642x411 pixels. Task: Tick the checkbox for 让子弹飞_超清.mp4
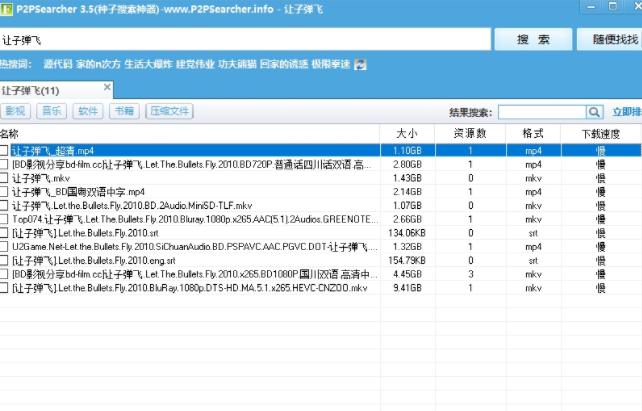tap(4, 151)
